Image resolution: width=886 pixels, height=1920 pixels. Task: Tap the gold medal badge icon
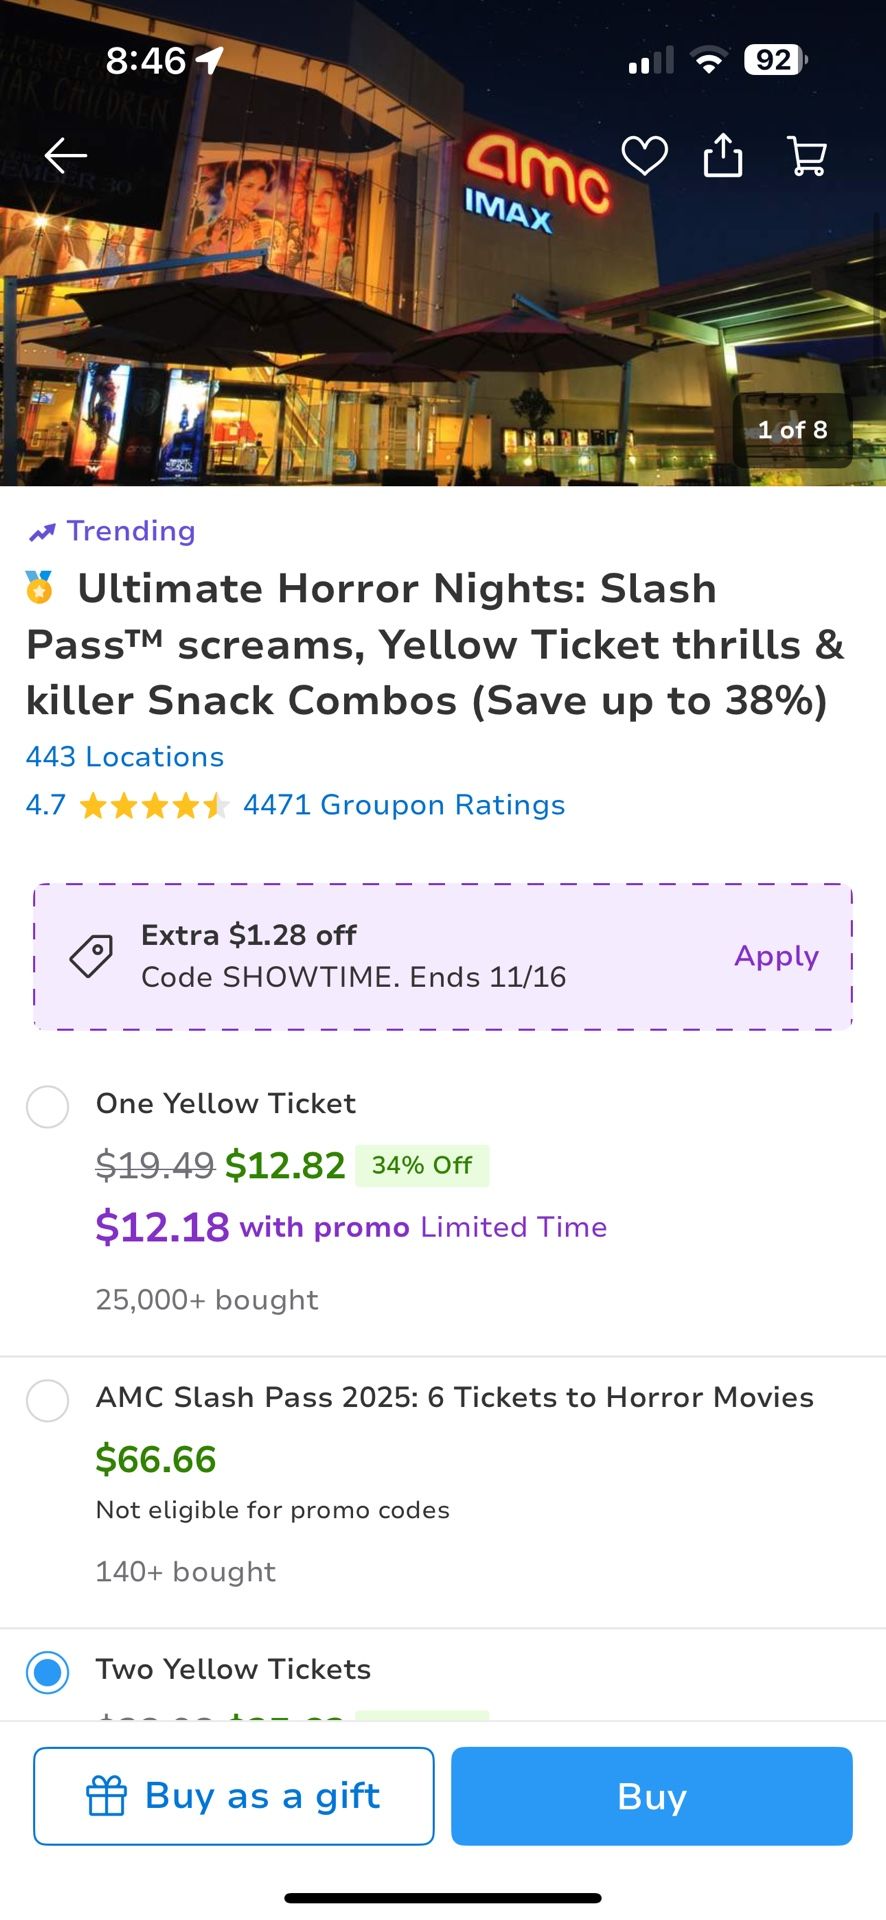click(x=40, y=588)
